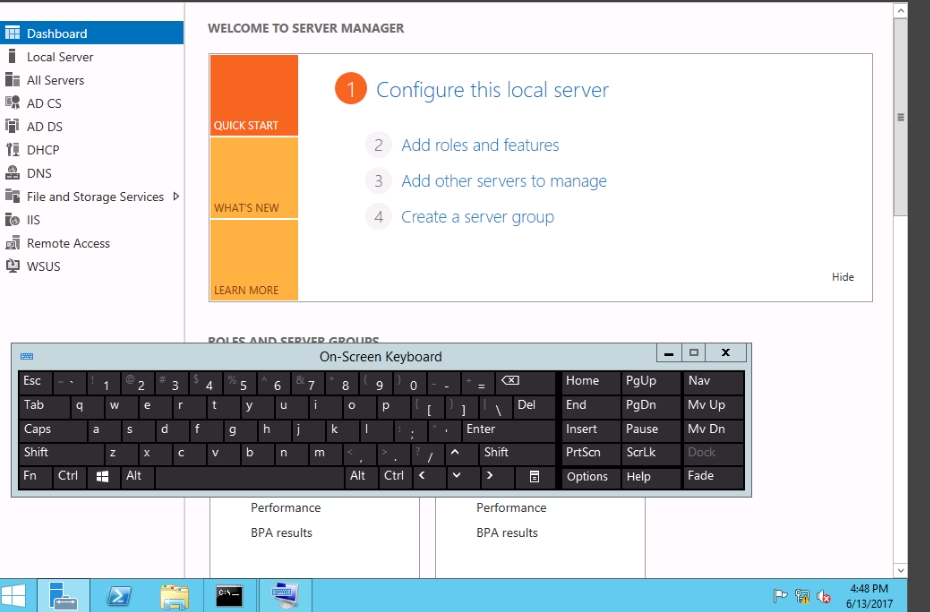
Task: Select the DHCP role icon
Action: [12, 149]
